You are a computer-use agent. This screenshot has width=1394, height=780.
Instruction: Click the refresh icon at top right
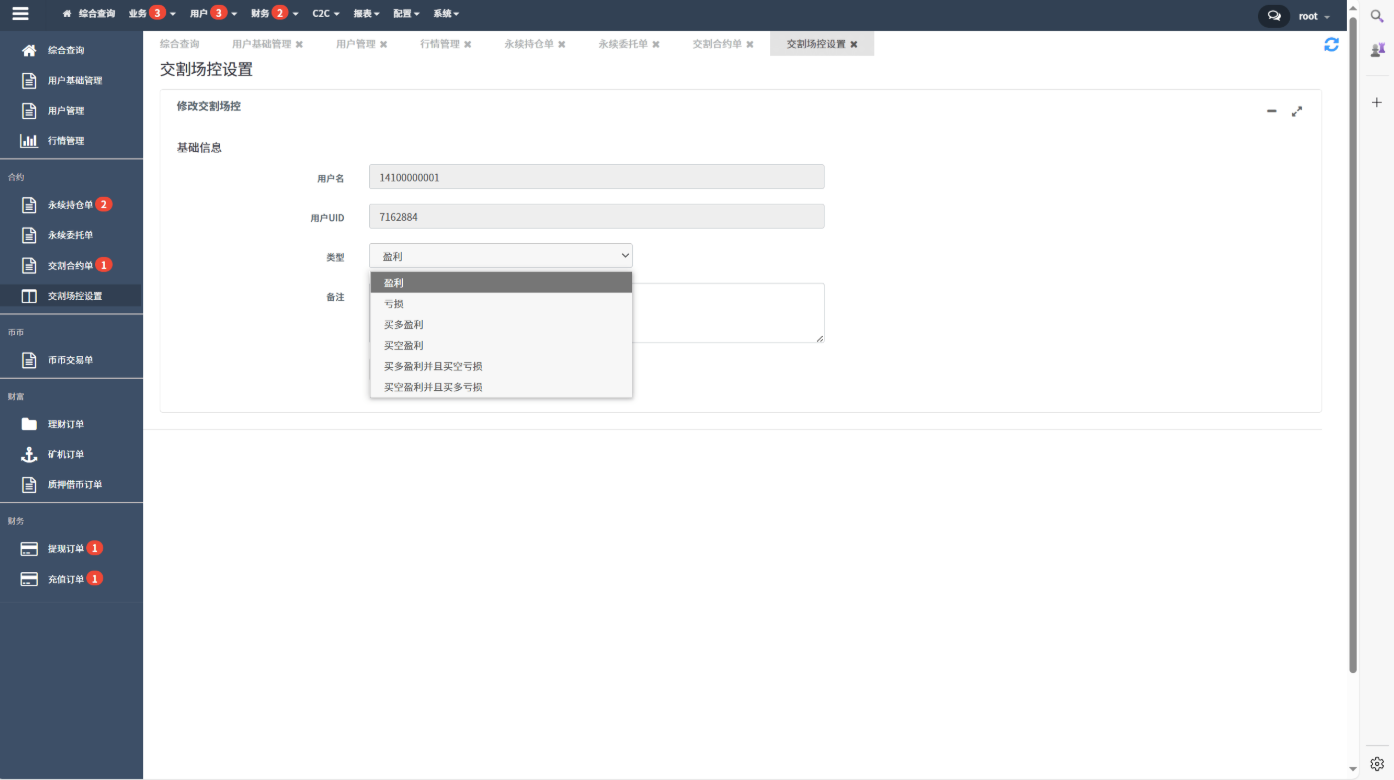(1331, 44)
